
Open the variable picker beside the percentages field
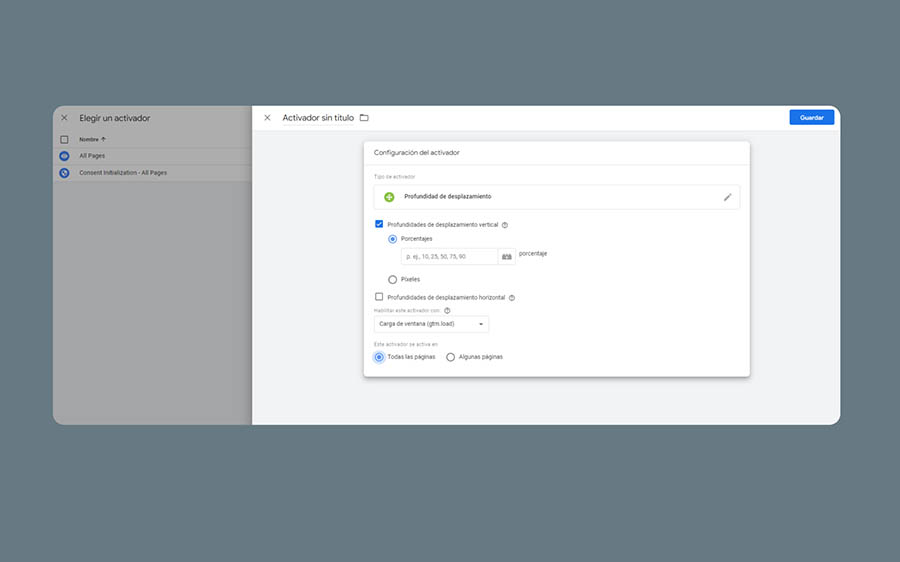coord(507,257)
